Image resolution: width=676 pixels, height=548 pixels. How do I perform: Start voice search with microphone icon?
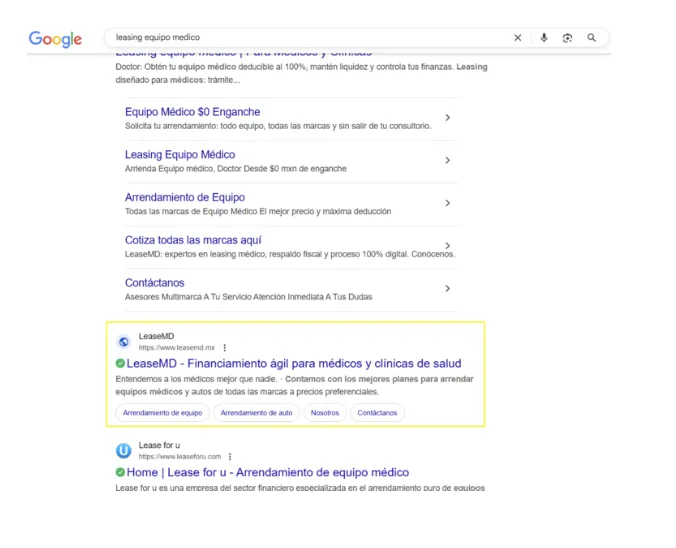(x=544, y=38)
